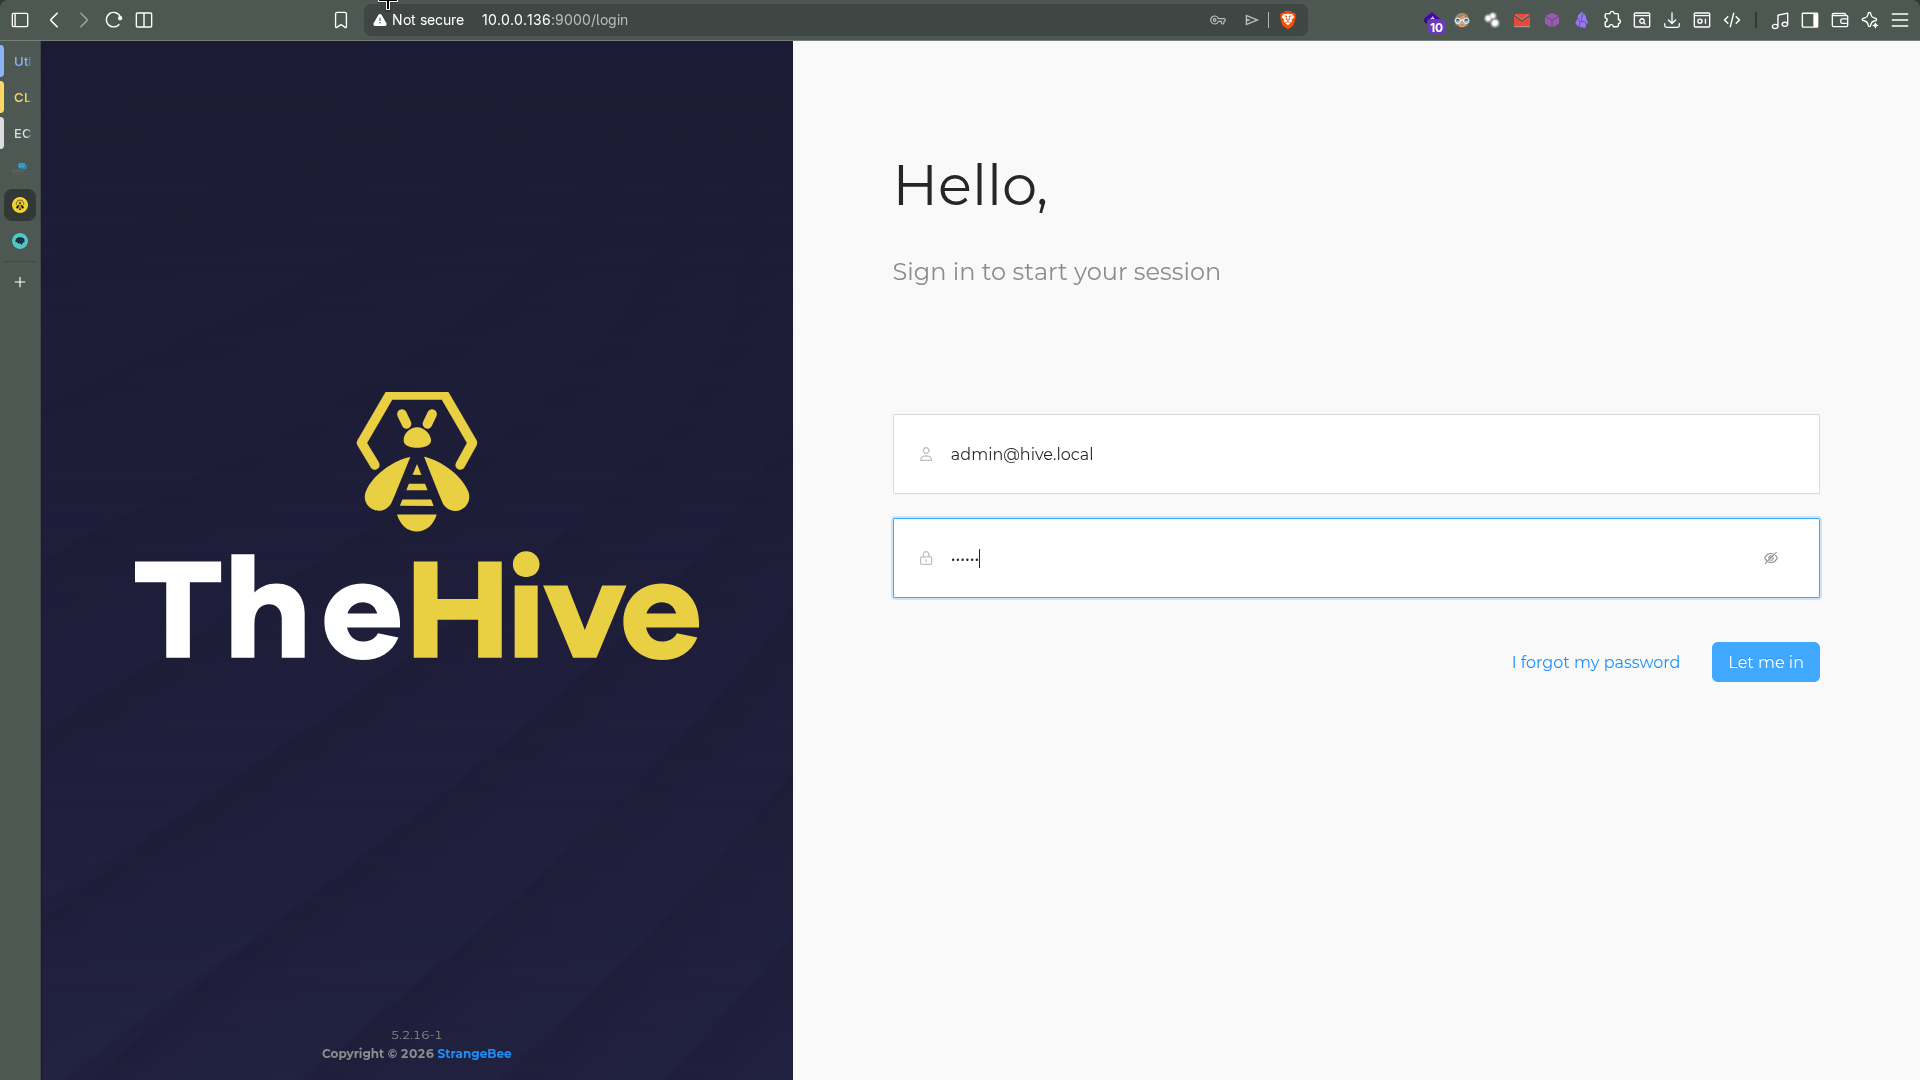Click the send/share arrow icon in address bar

pos(1251,20)
